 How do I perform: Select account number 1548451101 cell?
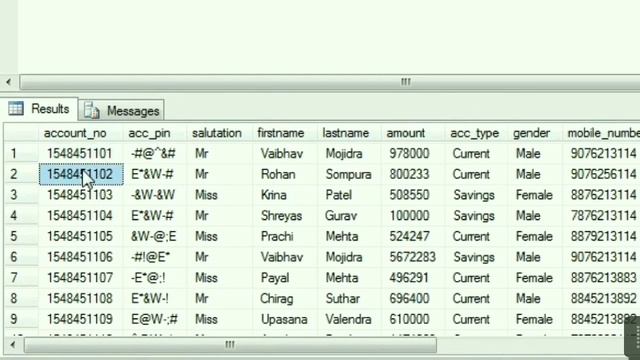coord(81,153)
